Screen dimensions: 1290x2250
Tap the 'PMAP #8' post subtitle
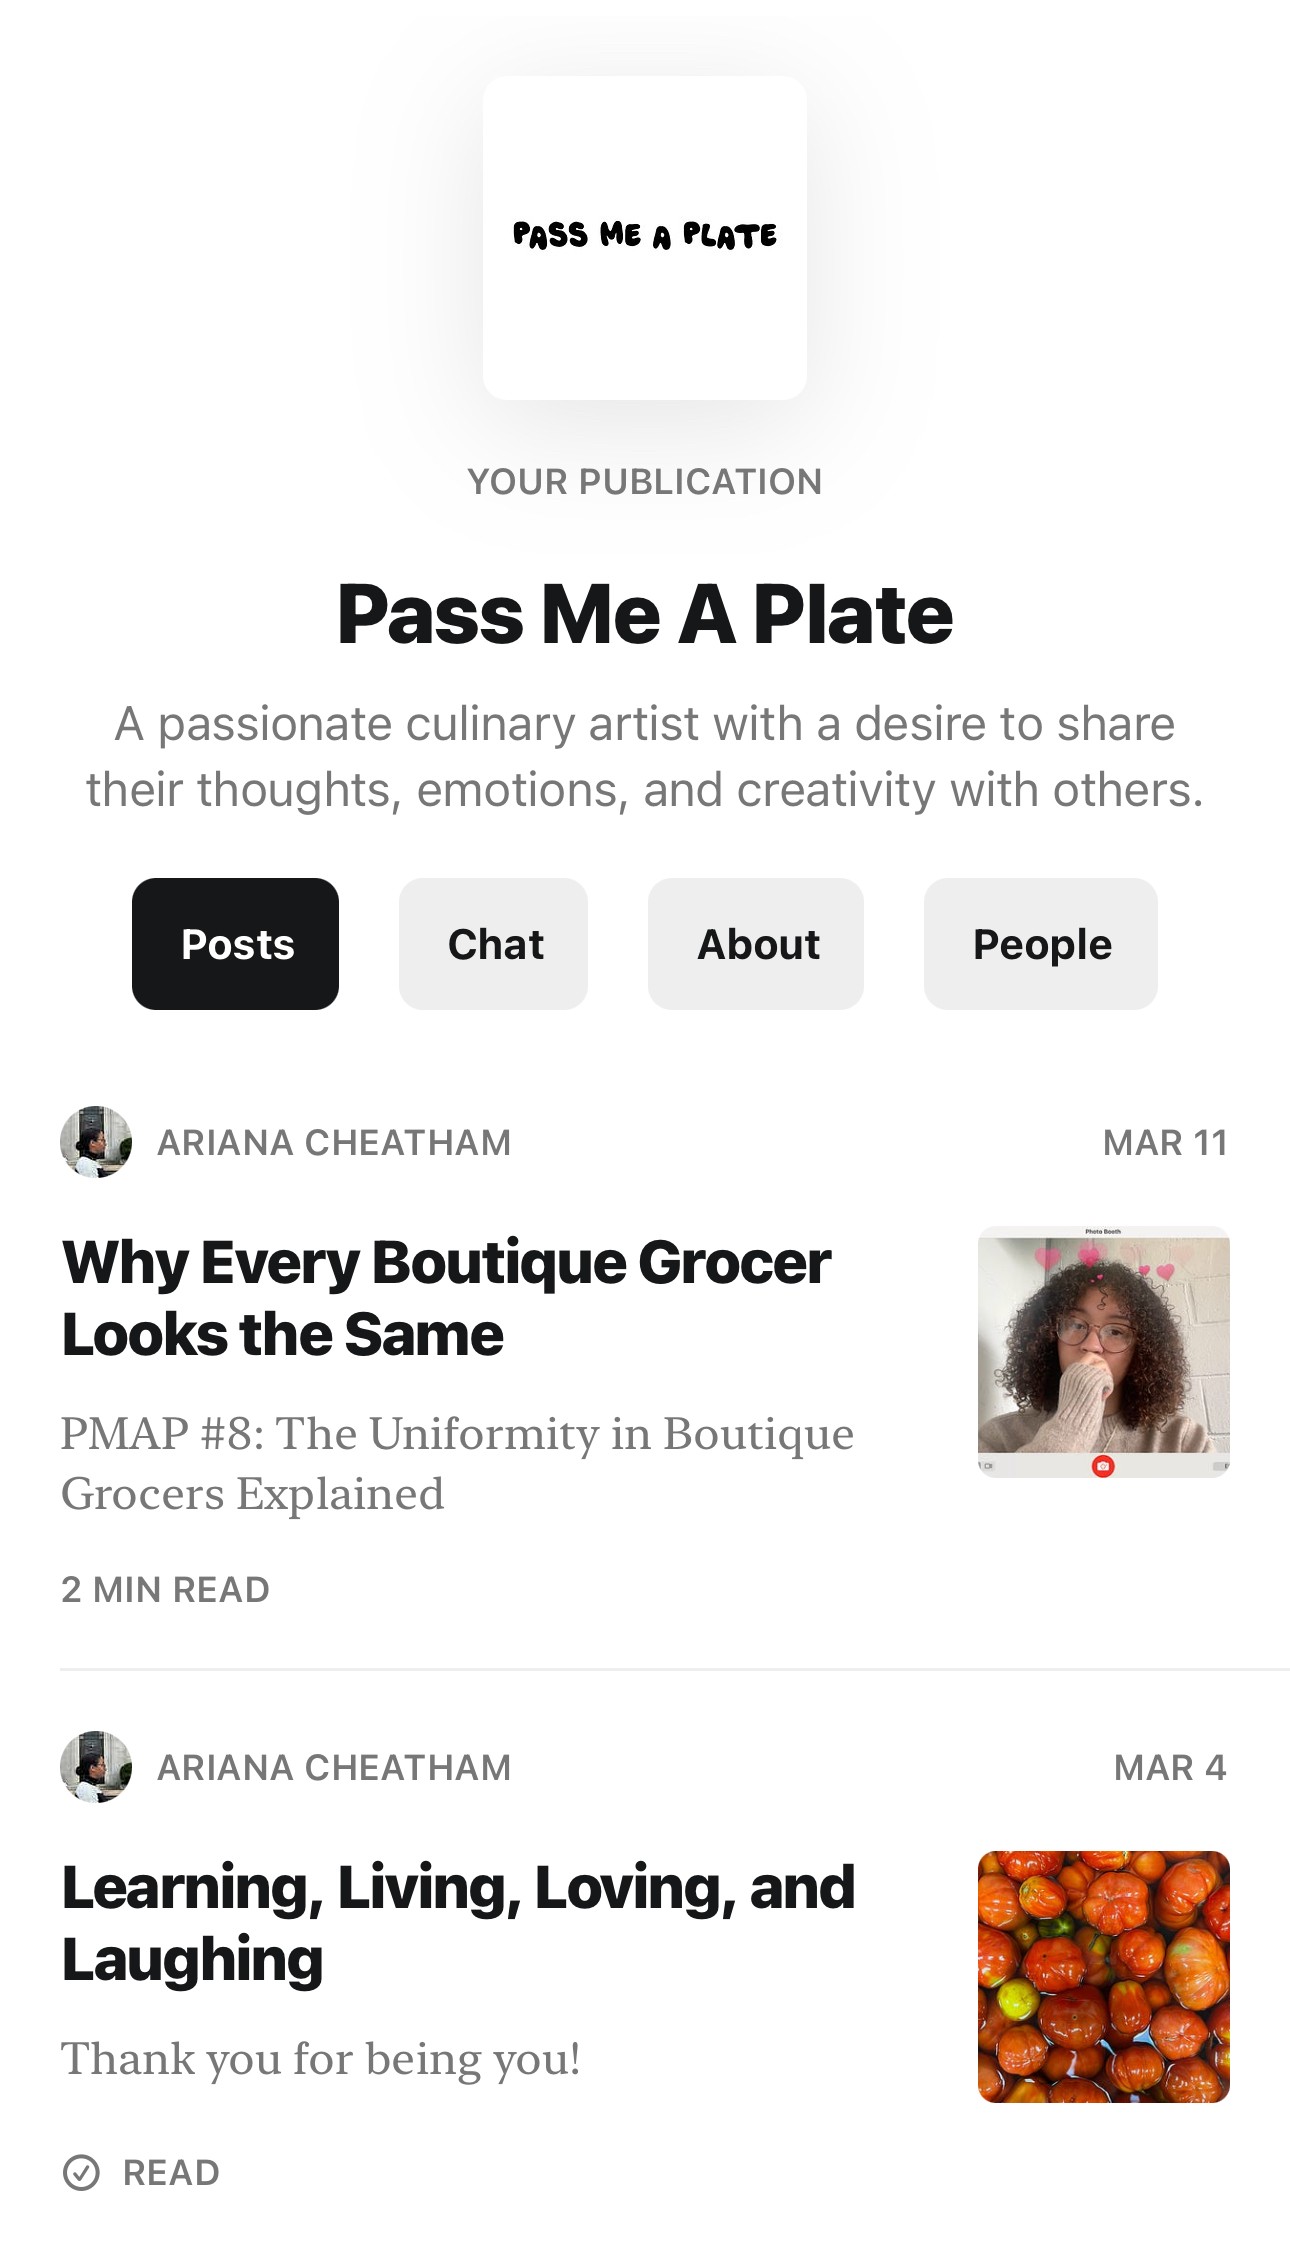457,1463
